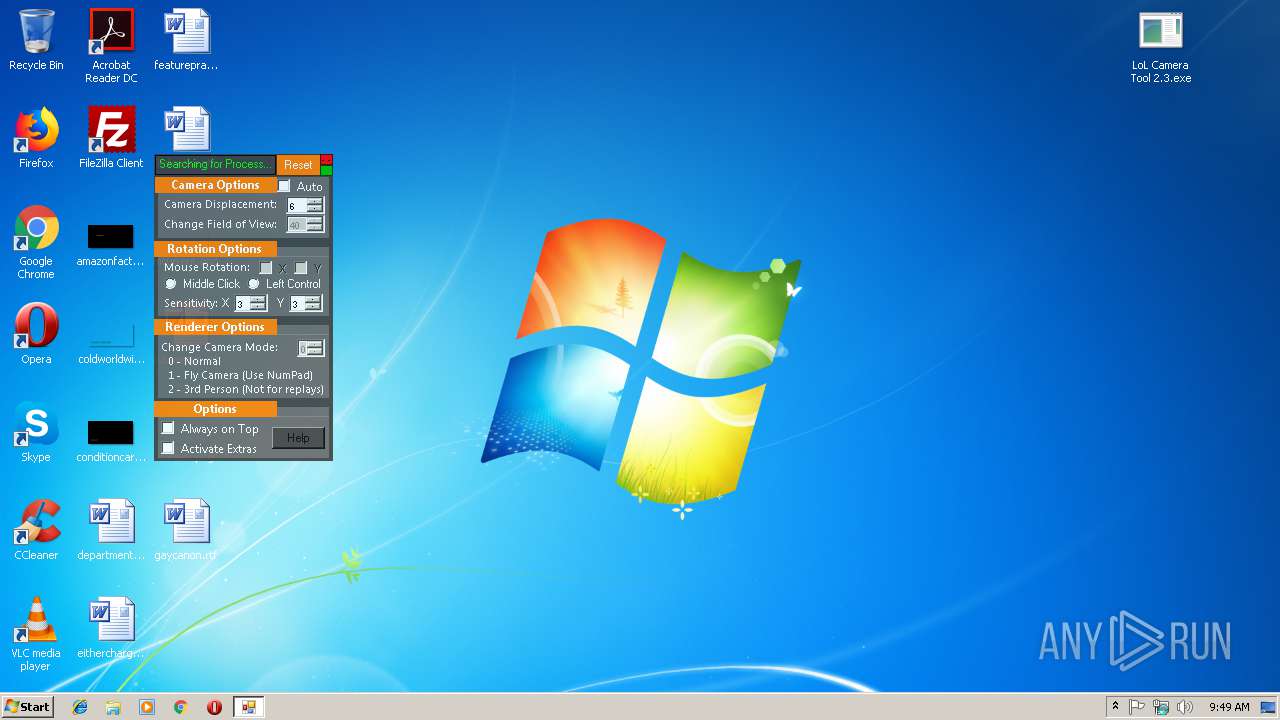Click the Sensitivity X value field
The width and height of the screenshot is (1280, 720).
[x=242, y=303]
